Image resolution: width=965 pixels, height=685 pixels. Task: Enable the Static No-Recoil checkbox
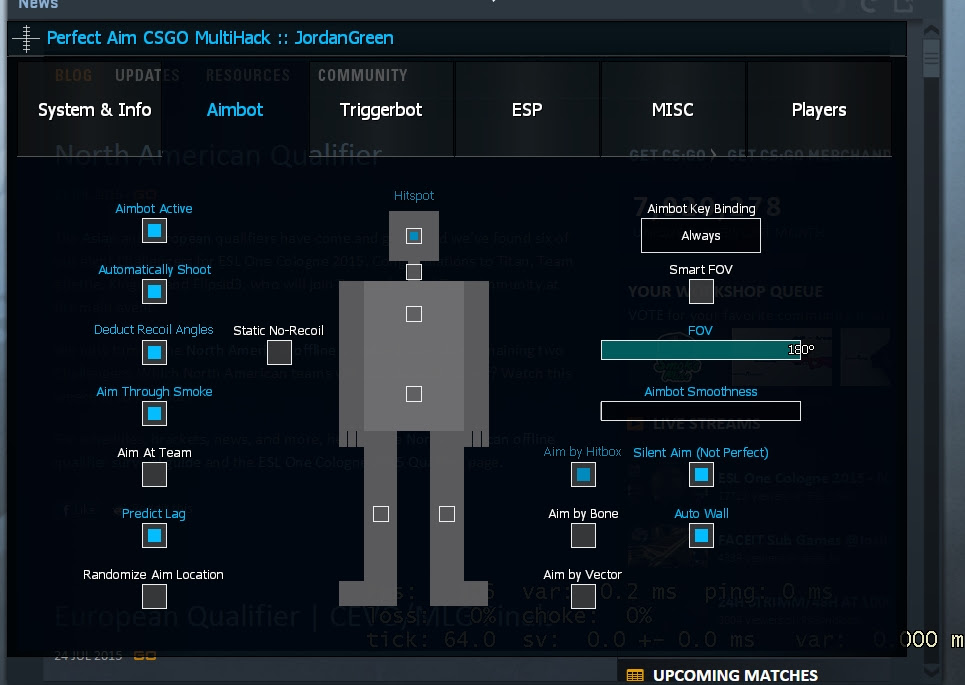click(x=279, y=353)
